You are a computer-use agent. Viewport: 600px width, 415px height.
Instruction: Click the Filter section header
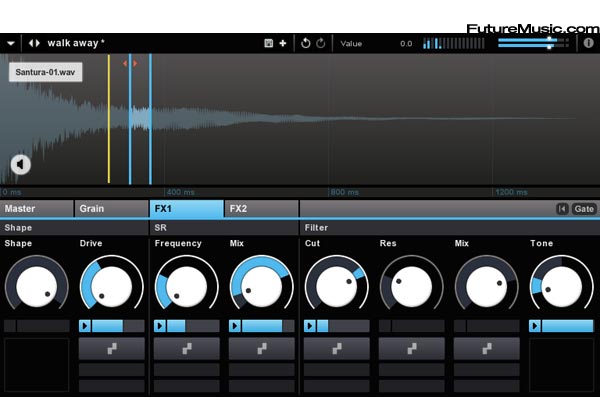coord(450,228)
